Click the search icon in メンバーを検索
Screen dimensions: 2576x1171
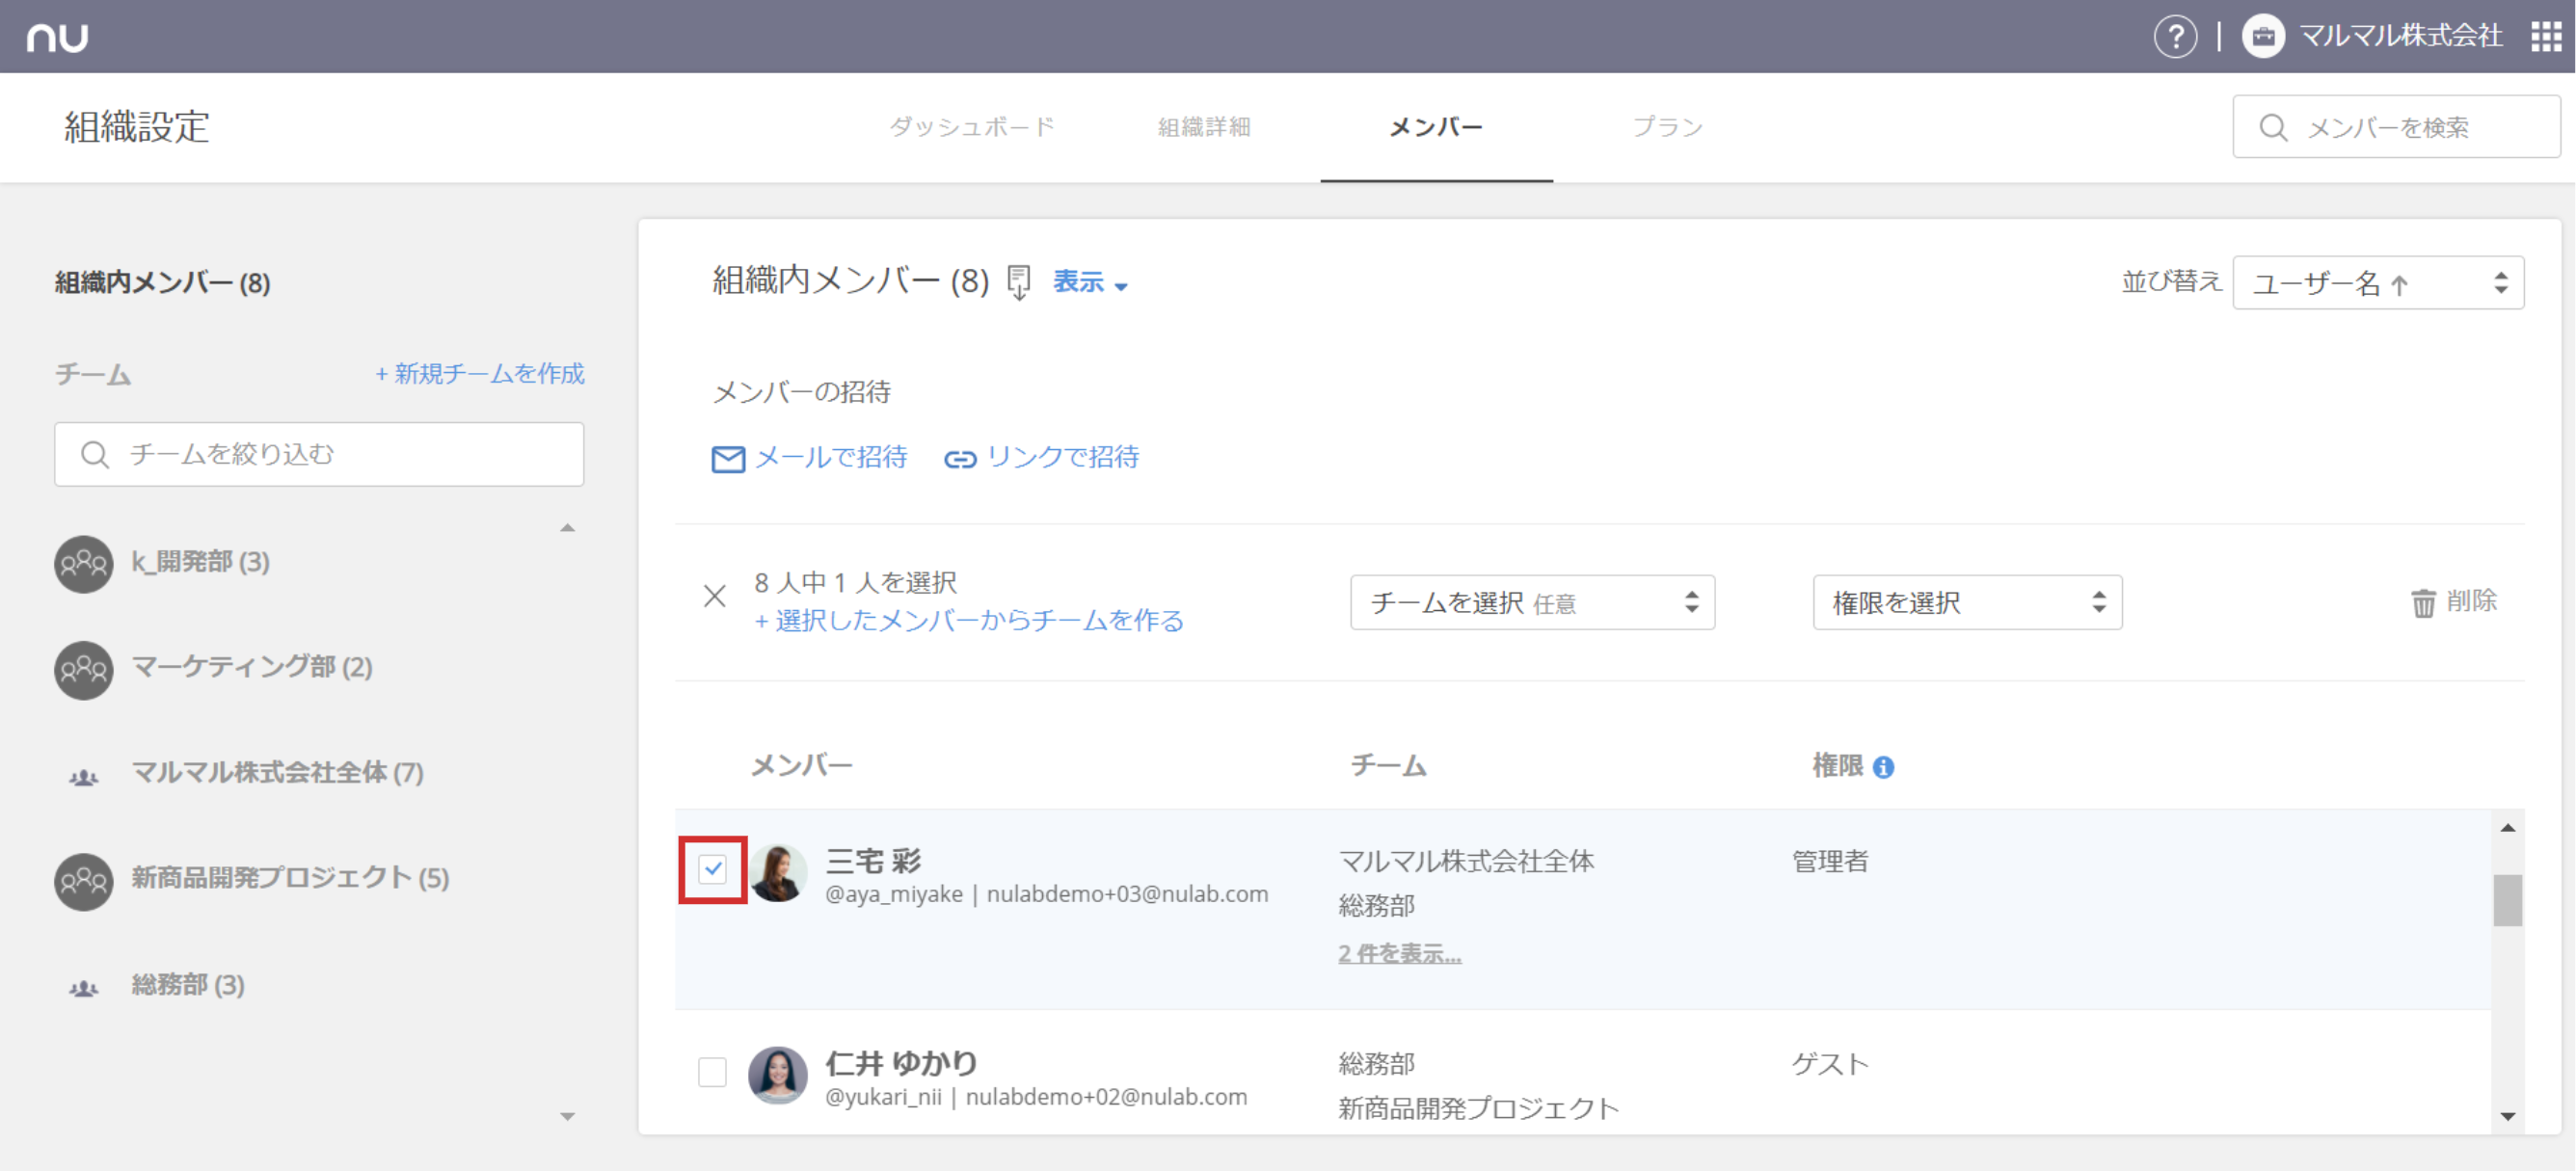[x=2273, y=128]
